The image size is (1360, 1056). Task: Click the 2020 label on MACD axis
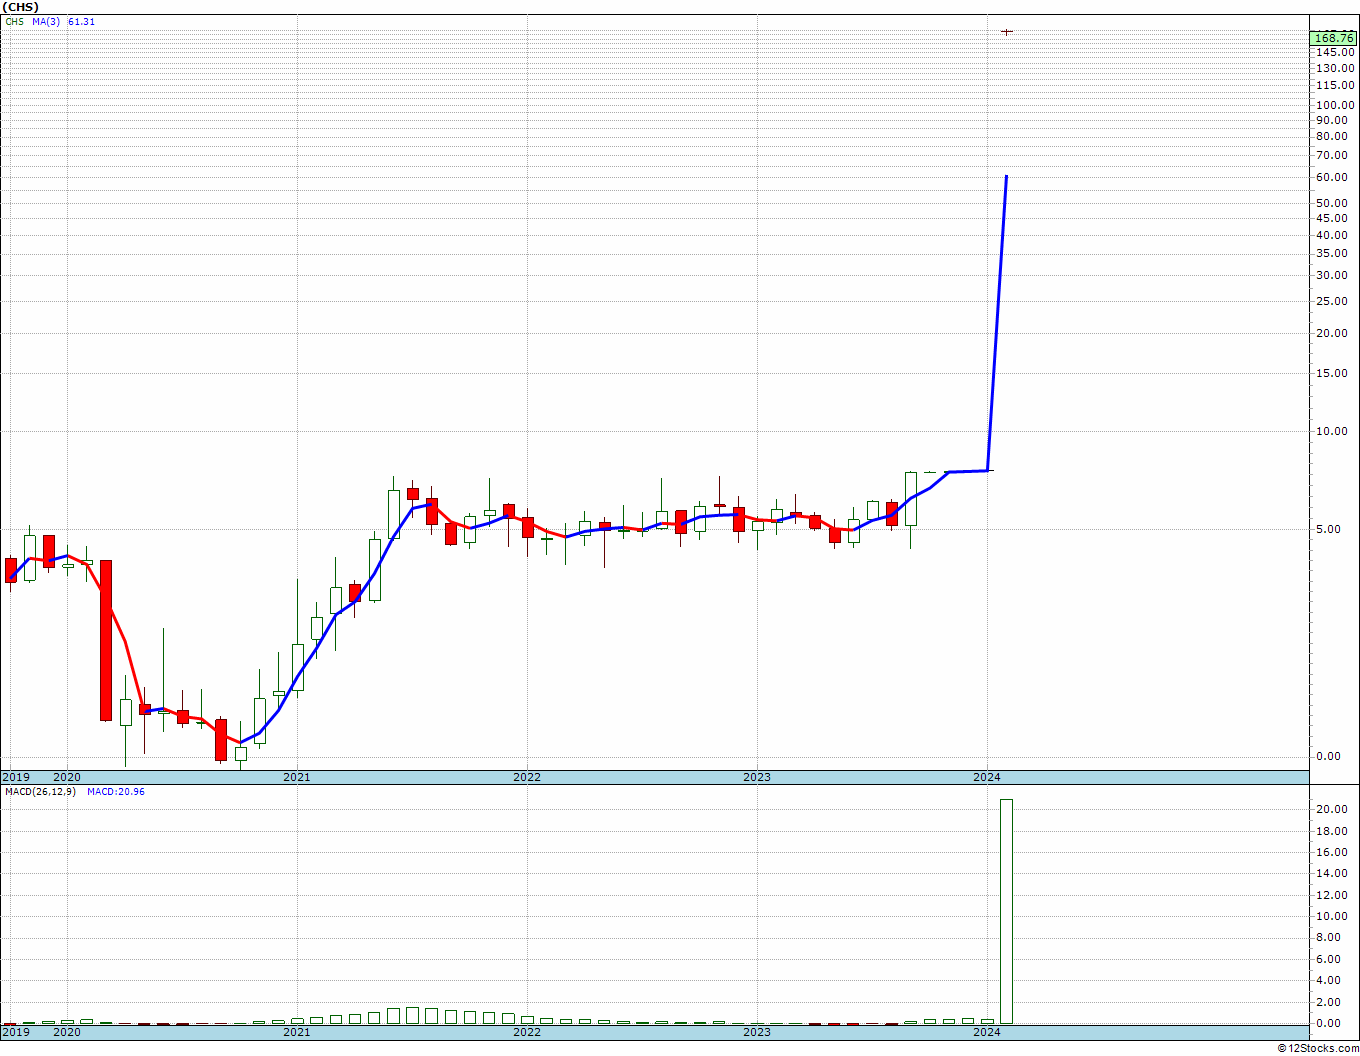[x=67, y=1031]
